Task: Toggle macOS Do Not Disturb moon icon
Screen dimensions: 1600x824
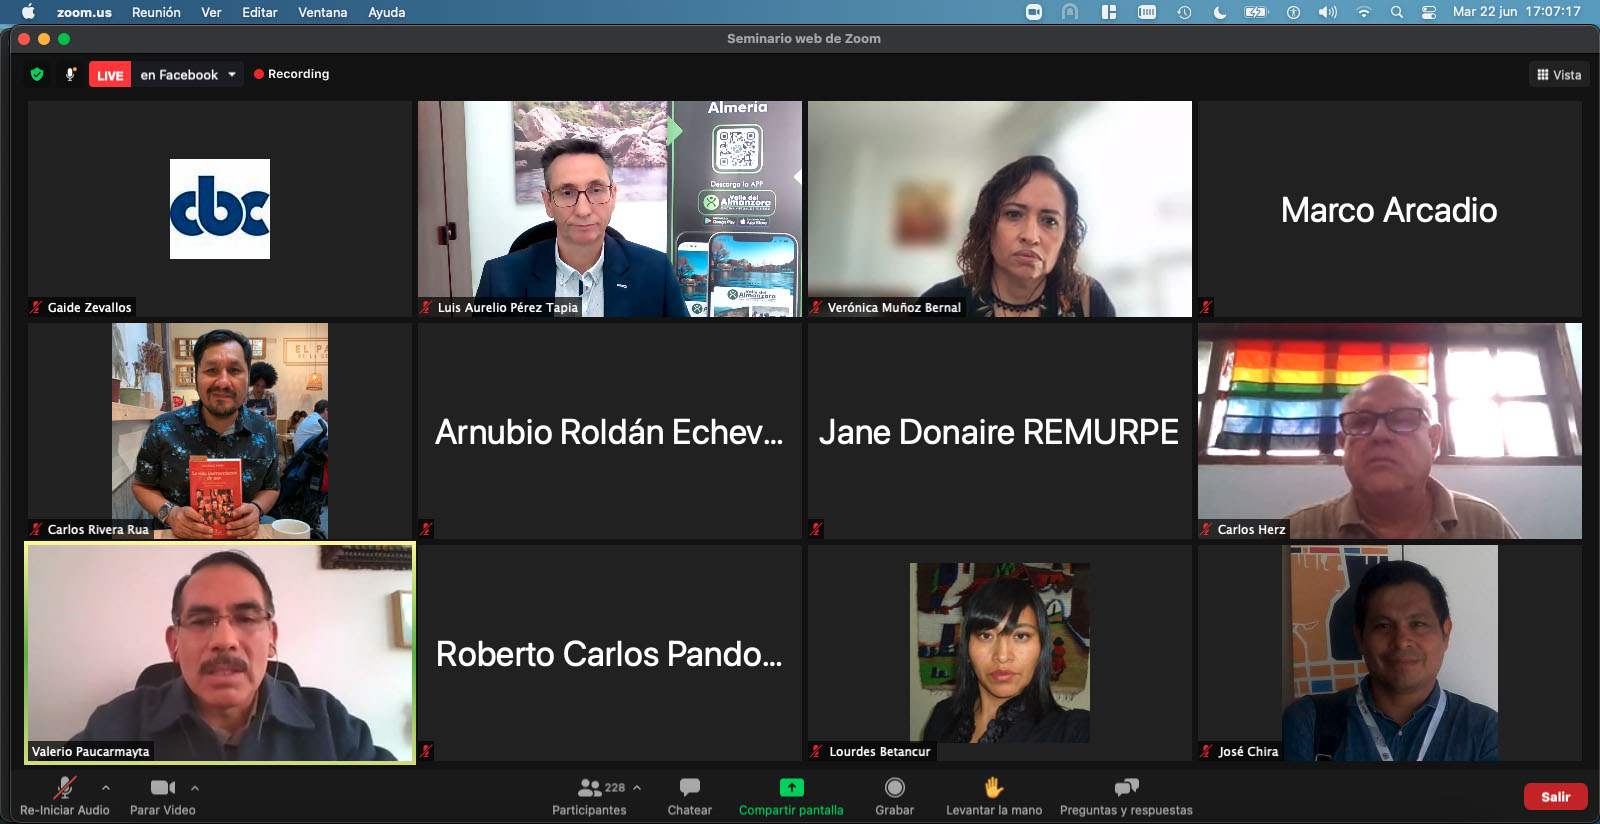Action: pyautogui.click(x=1219, y=12)
